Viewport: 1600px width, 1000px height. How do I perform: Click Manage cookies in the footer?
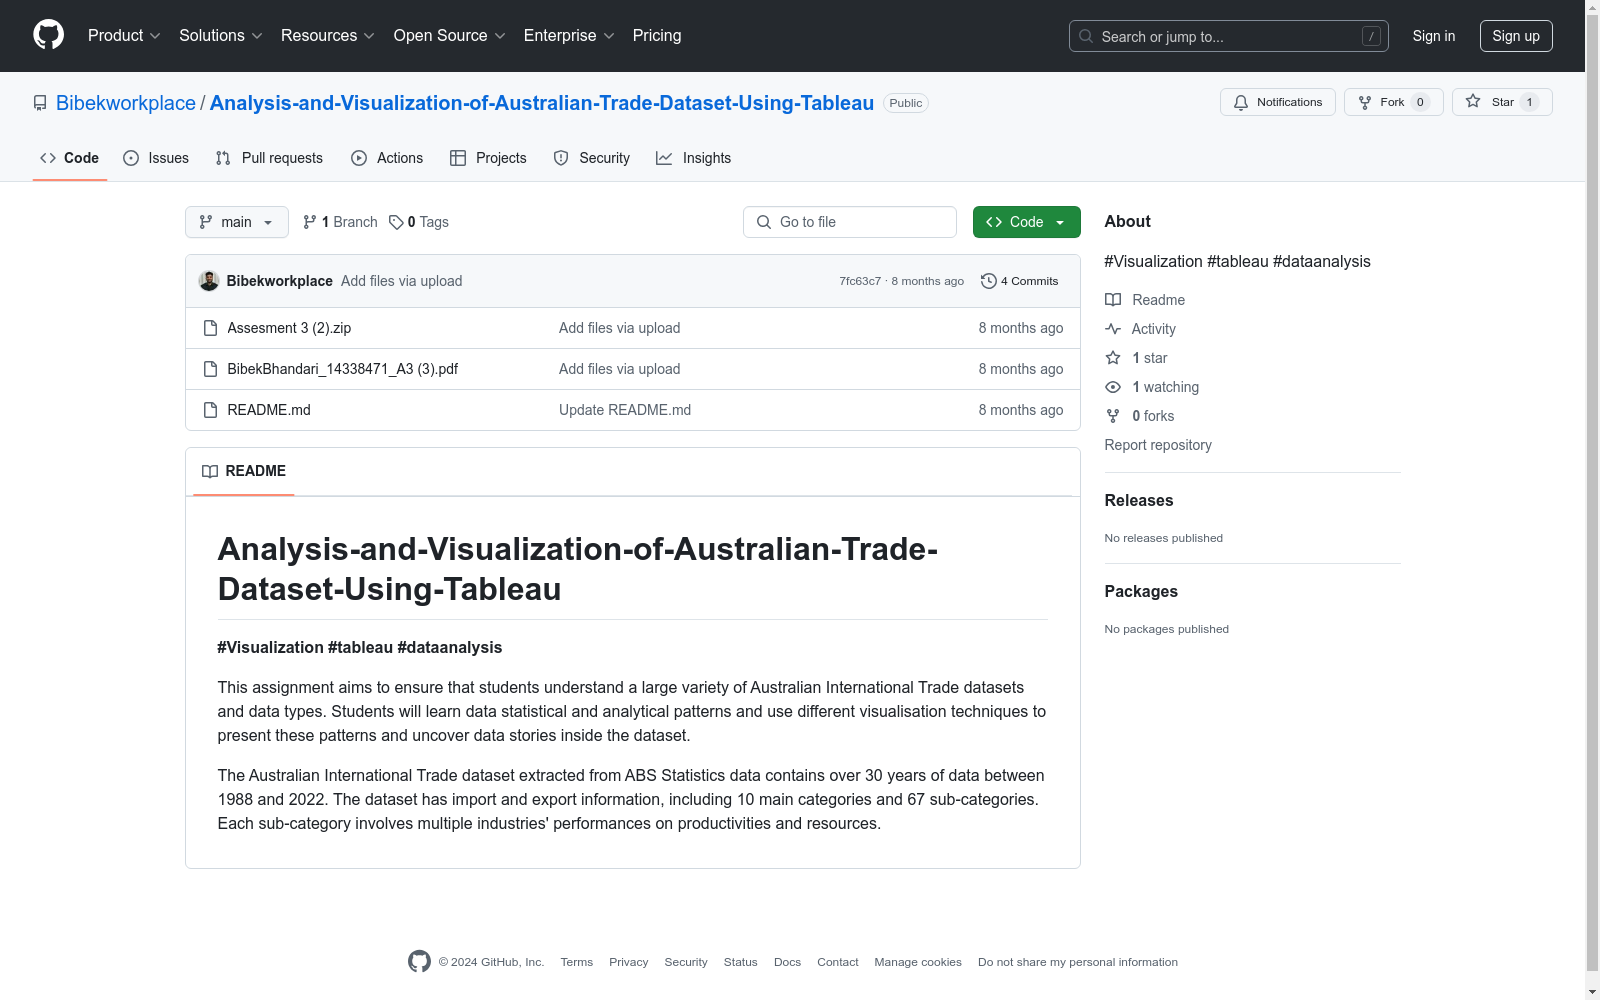[918, 962]
